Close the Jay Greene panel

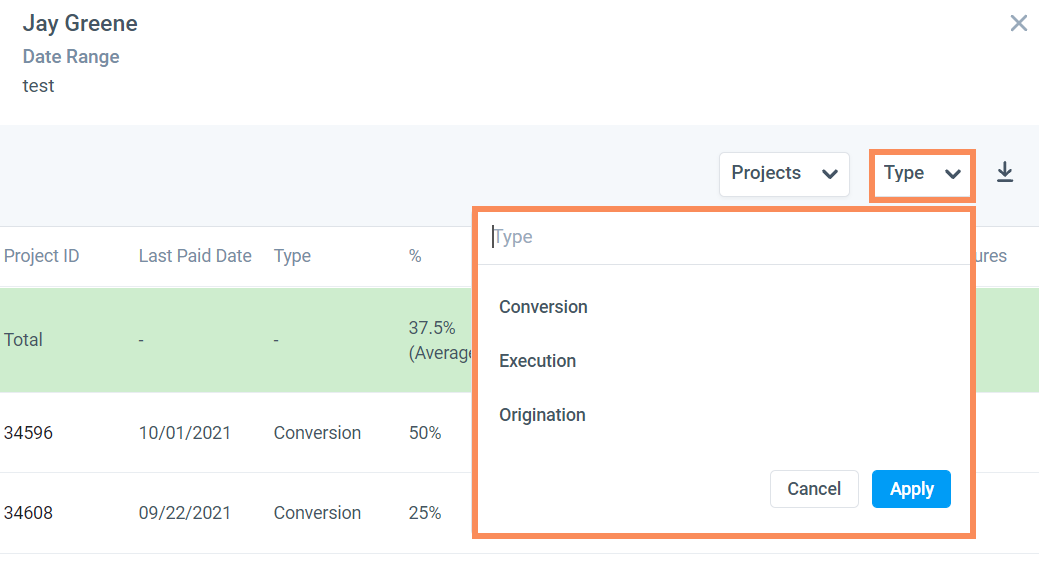click(1018, 23)
